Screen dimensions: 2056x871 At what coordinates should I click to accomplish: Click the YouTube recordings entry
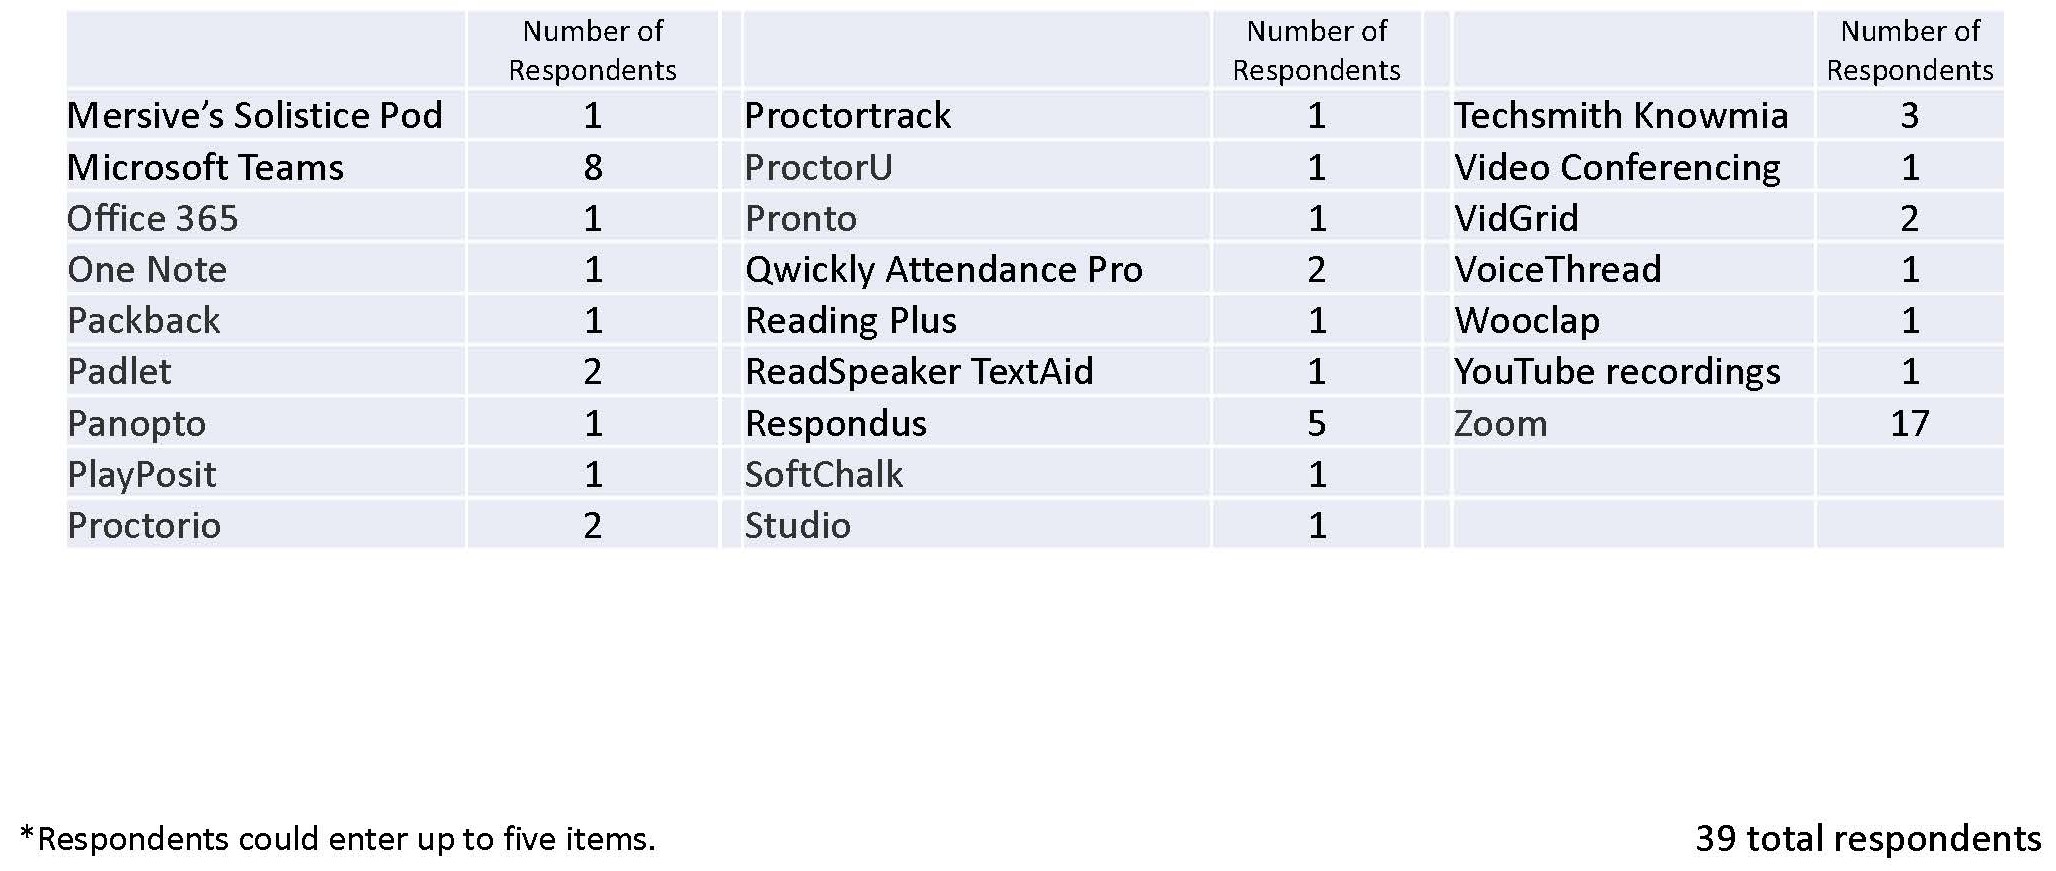pos(1617,372)
